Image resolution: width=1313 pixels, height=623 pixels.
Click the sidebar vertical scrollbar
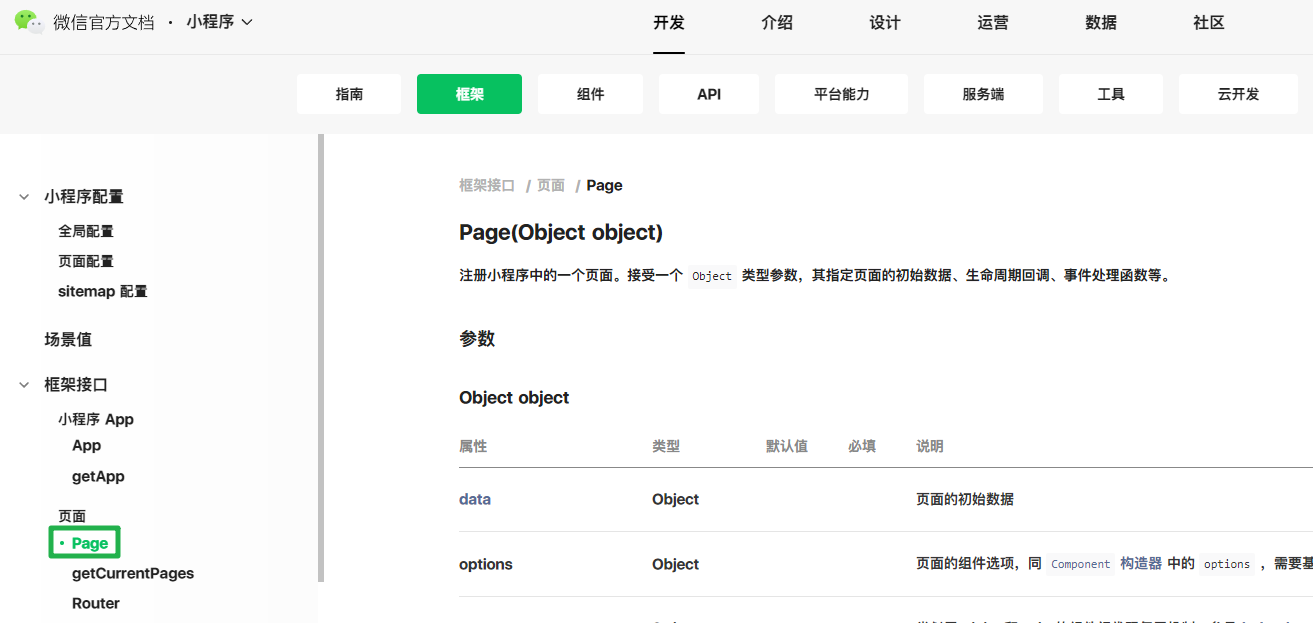click(x=321, y=358)
